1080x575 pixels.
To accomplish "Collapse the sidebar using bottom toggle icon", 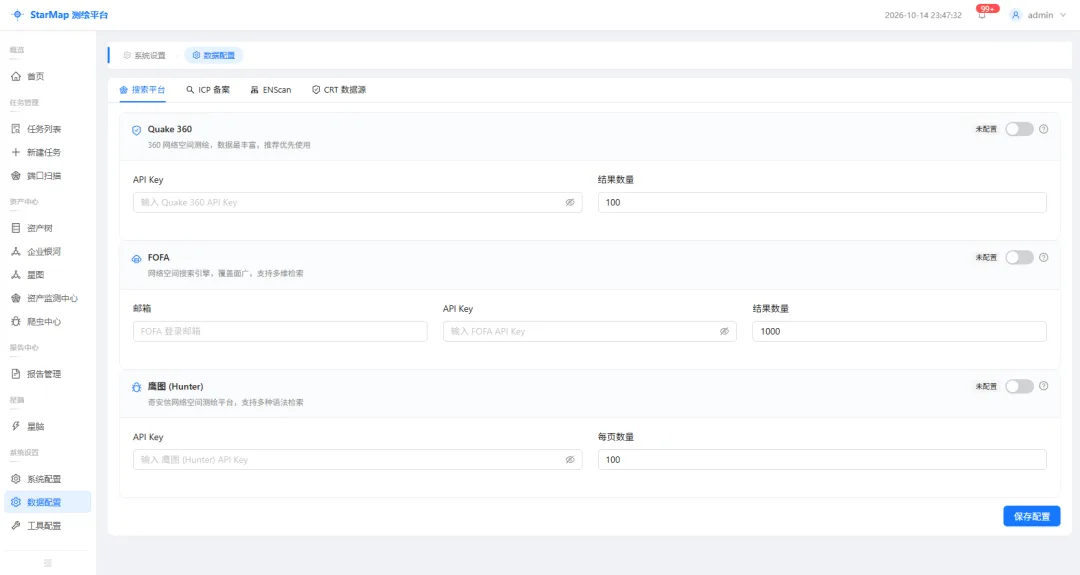I will pyautogui.click(x=48, y=563).
